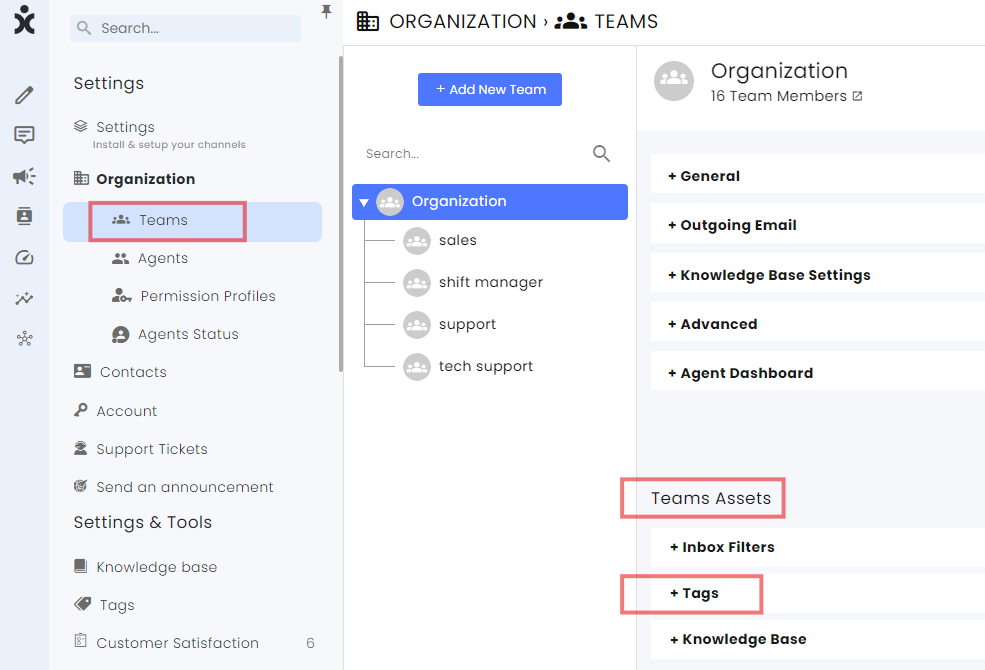Image resolution: width=985 pixels, height=670 pixels.
Task: Open the external link icon beside Team Members
Action: [x=857, y=96]
